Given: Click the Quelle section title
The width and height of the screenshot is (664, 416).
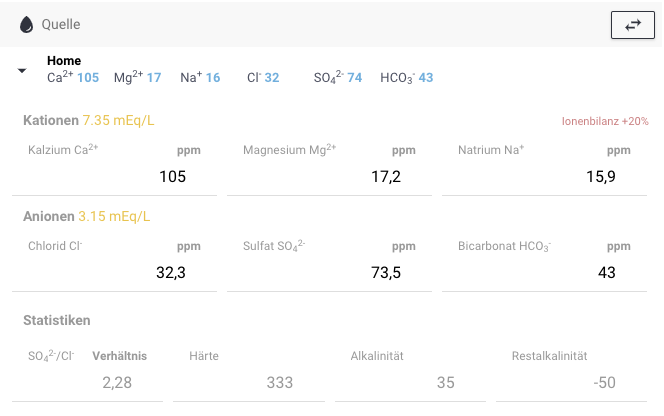Looking at the screenshot, I should pos(61,24).
